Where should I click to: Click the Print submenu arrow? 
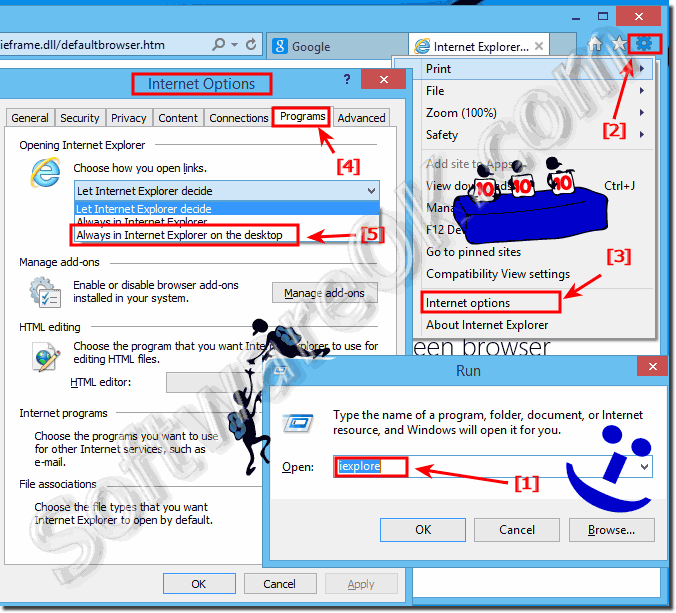[642, 69]
